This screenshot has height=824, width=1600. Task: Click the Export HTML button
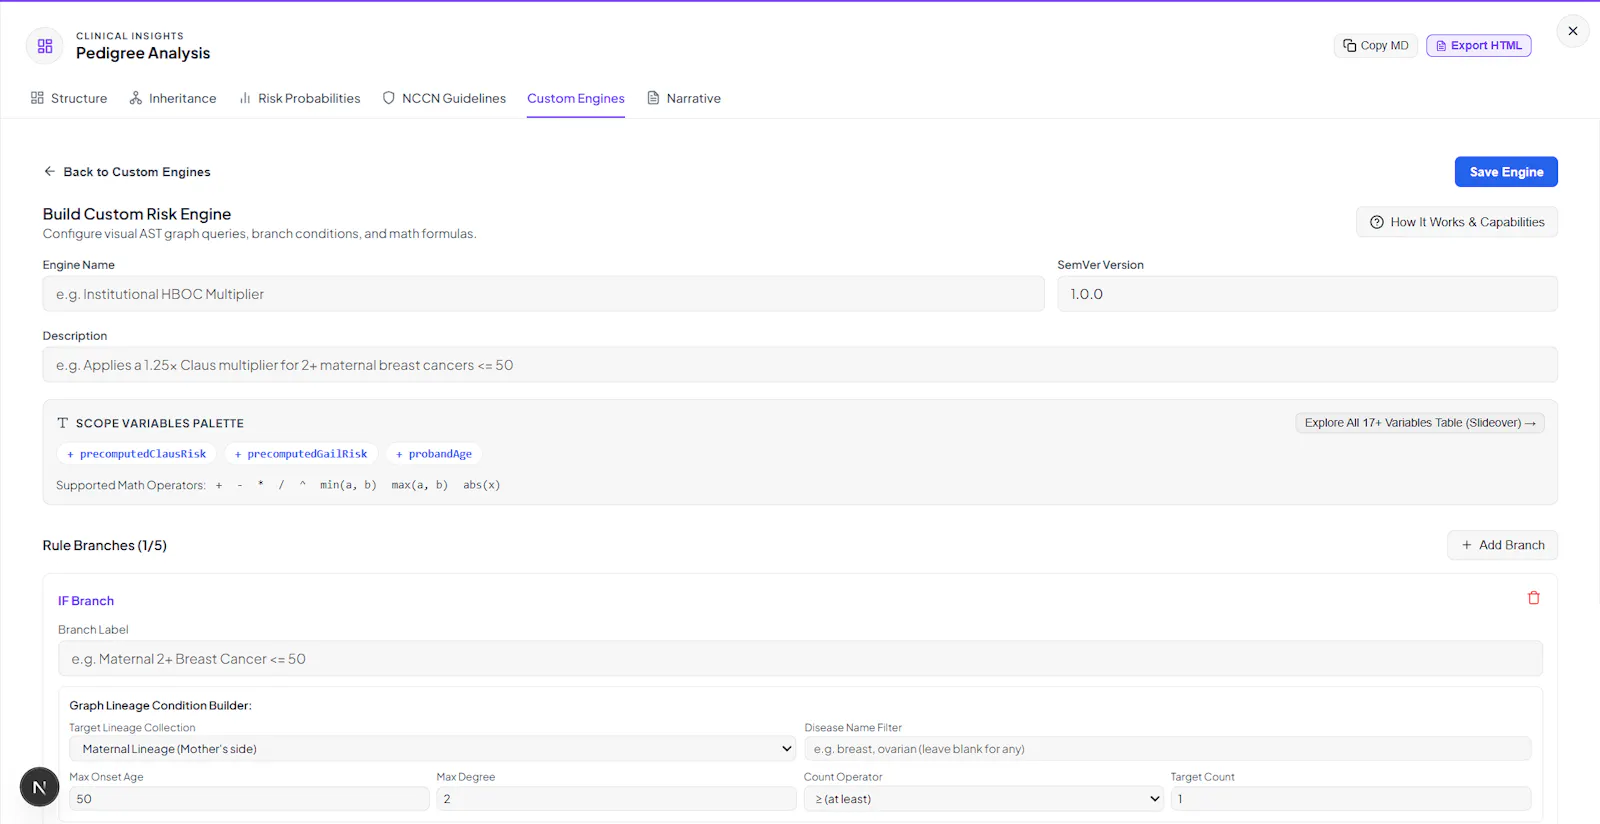coord(1478,46)
